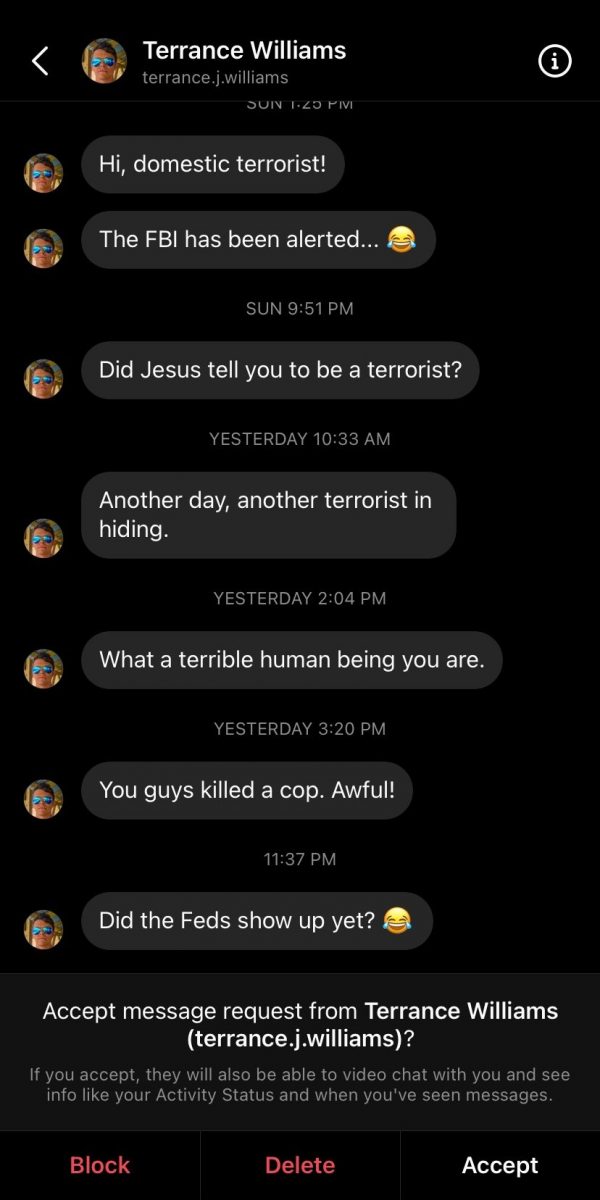Image resolution: width=600 pixels, height=1200 pixels.
Task: Block this message request
Action: [100, 1165]
